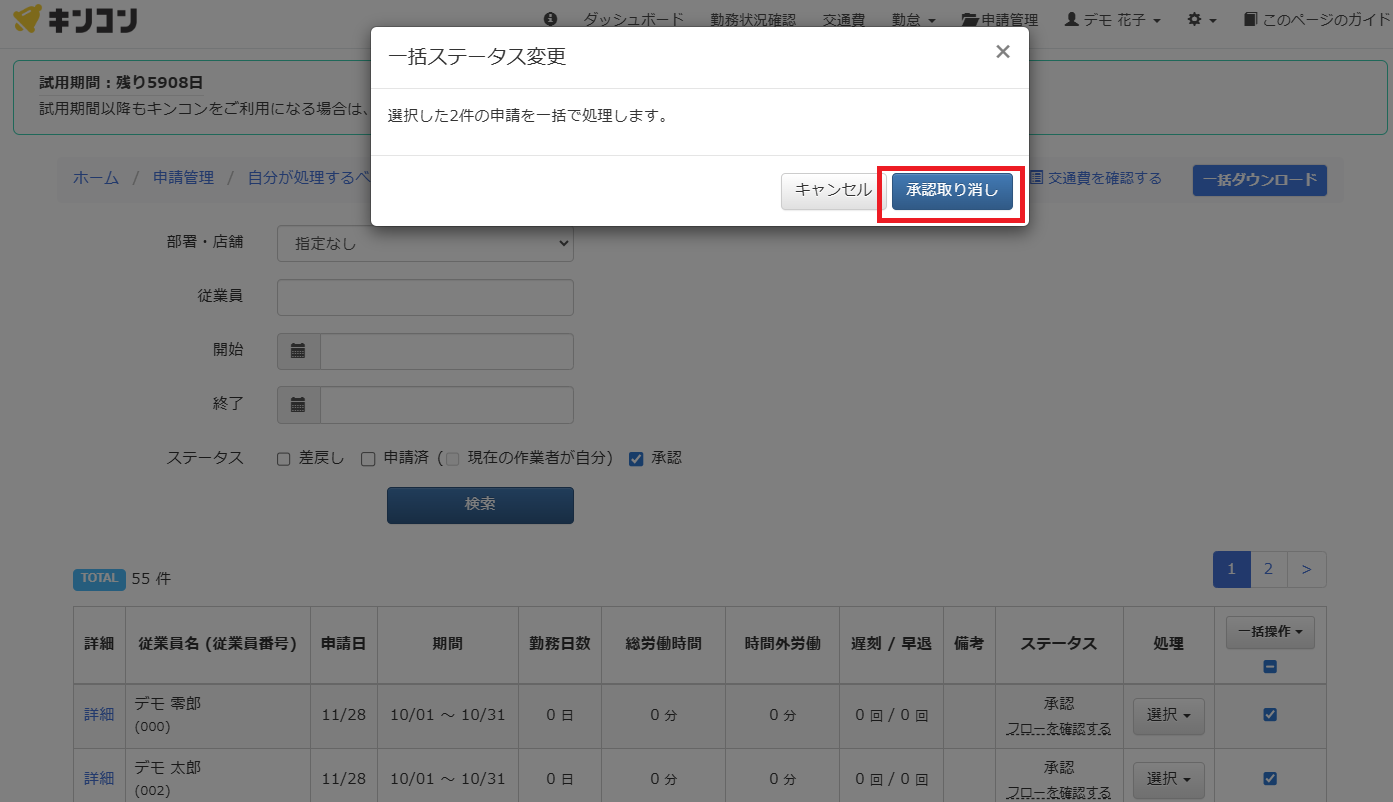This screenshot has height=802, width=1393.
Task: Open the 一括操作 dropdown
Action: 1270,632
